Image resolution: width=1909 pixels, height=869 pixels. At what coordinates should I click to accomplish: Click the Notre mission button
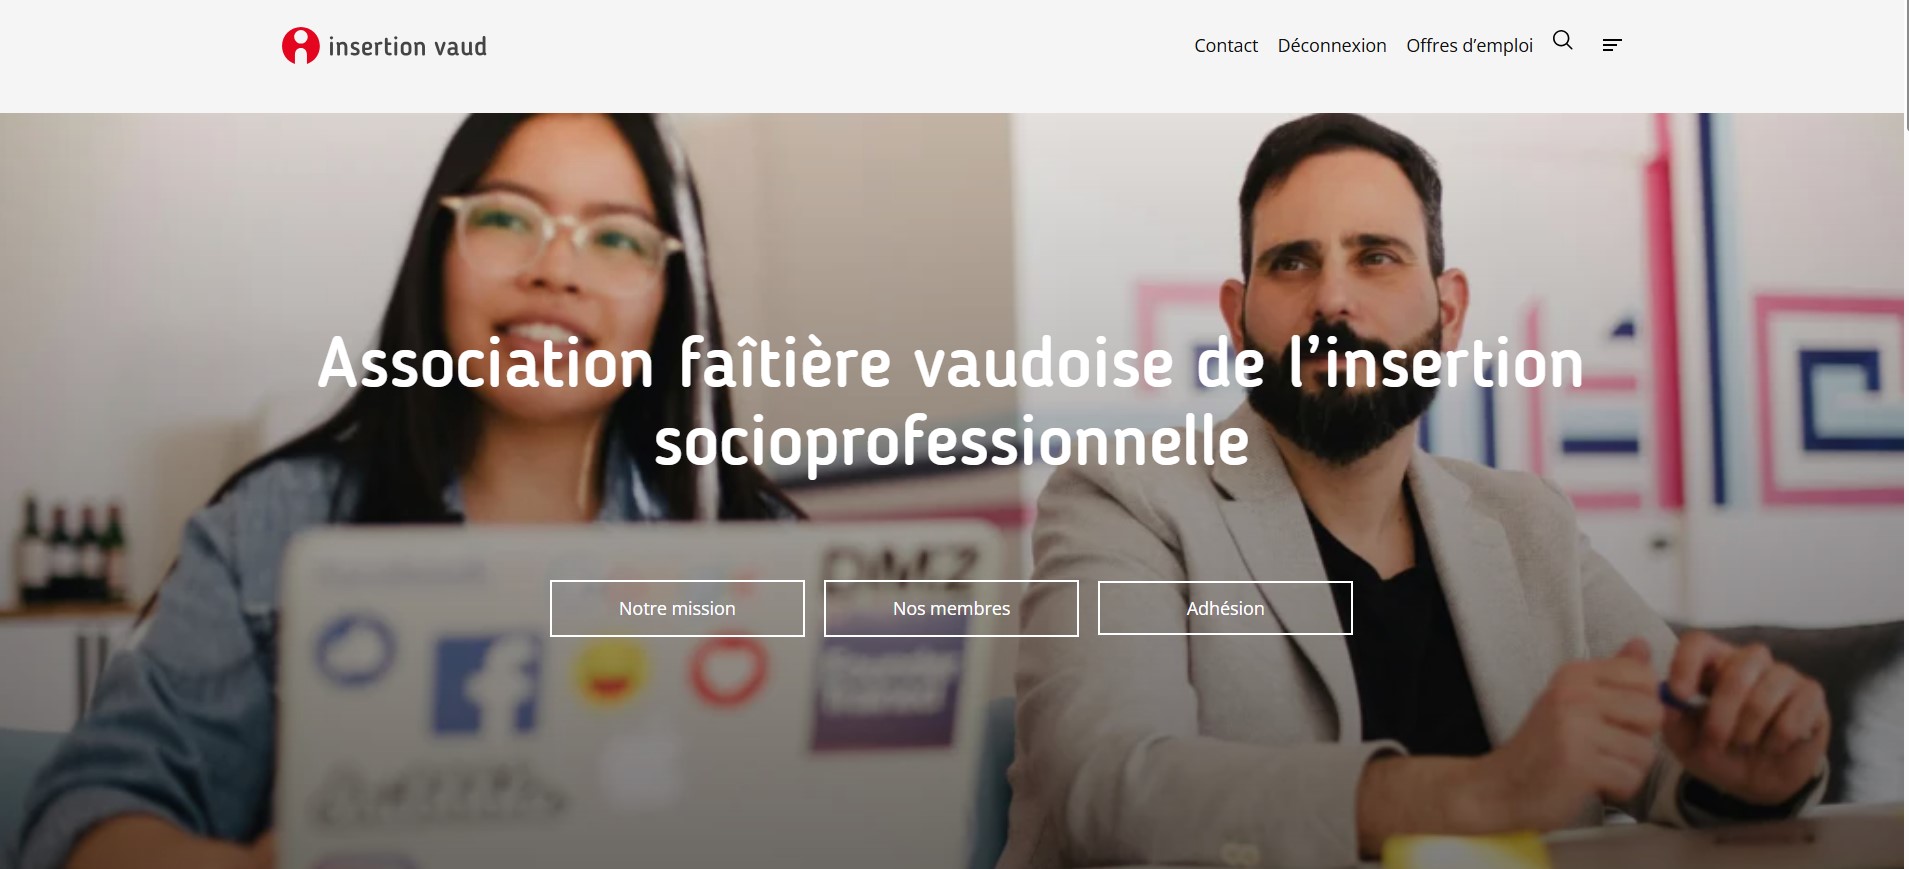tap(677, 608)
